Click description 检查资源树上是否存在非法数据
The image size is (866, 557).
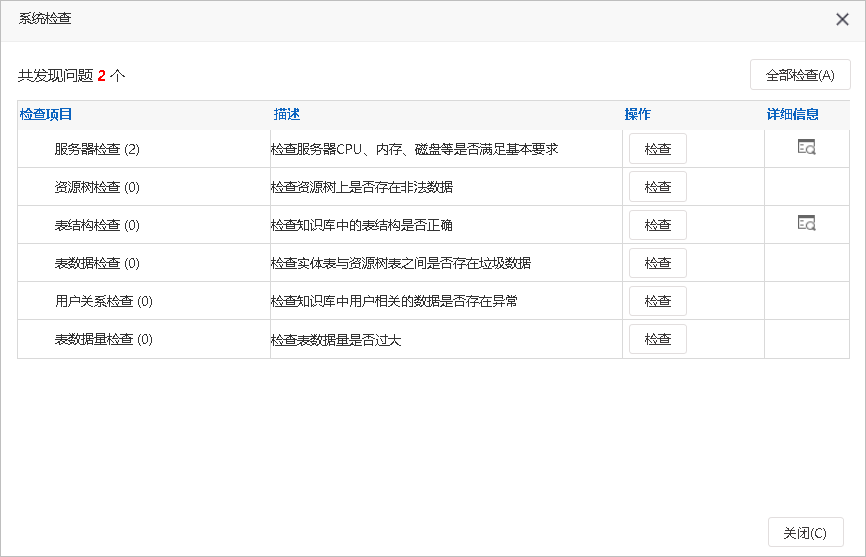click(x=362, y=187)
